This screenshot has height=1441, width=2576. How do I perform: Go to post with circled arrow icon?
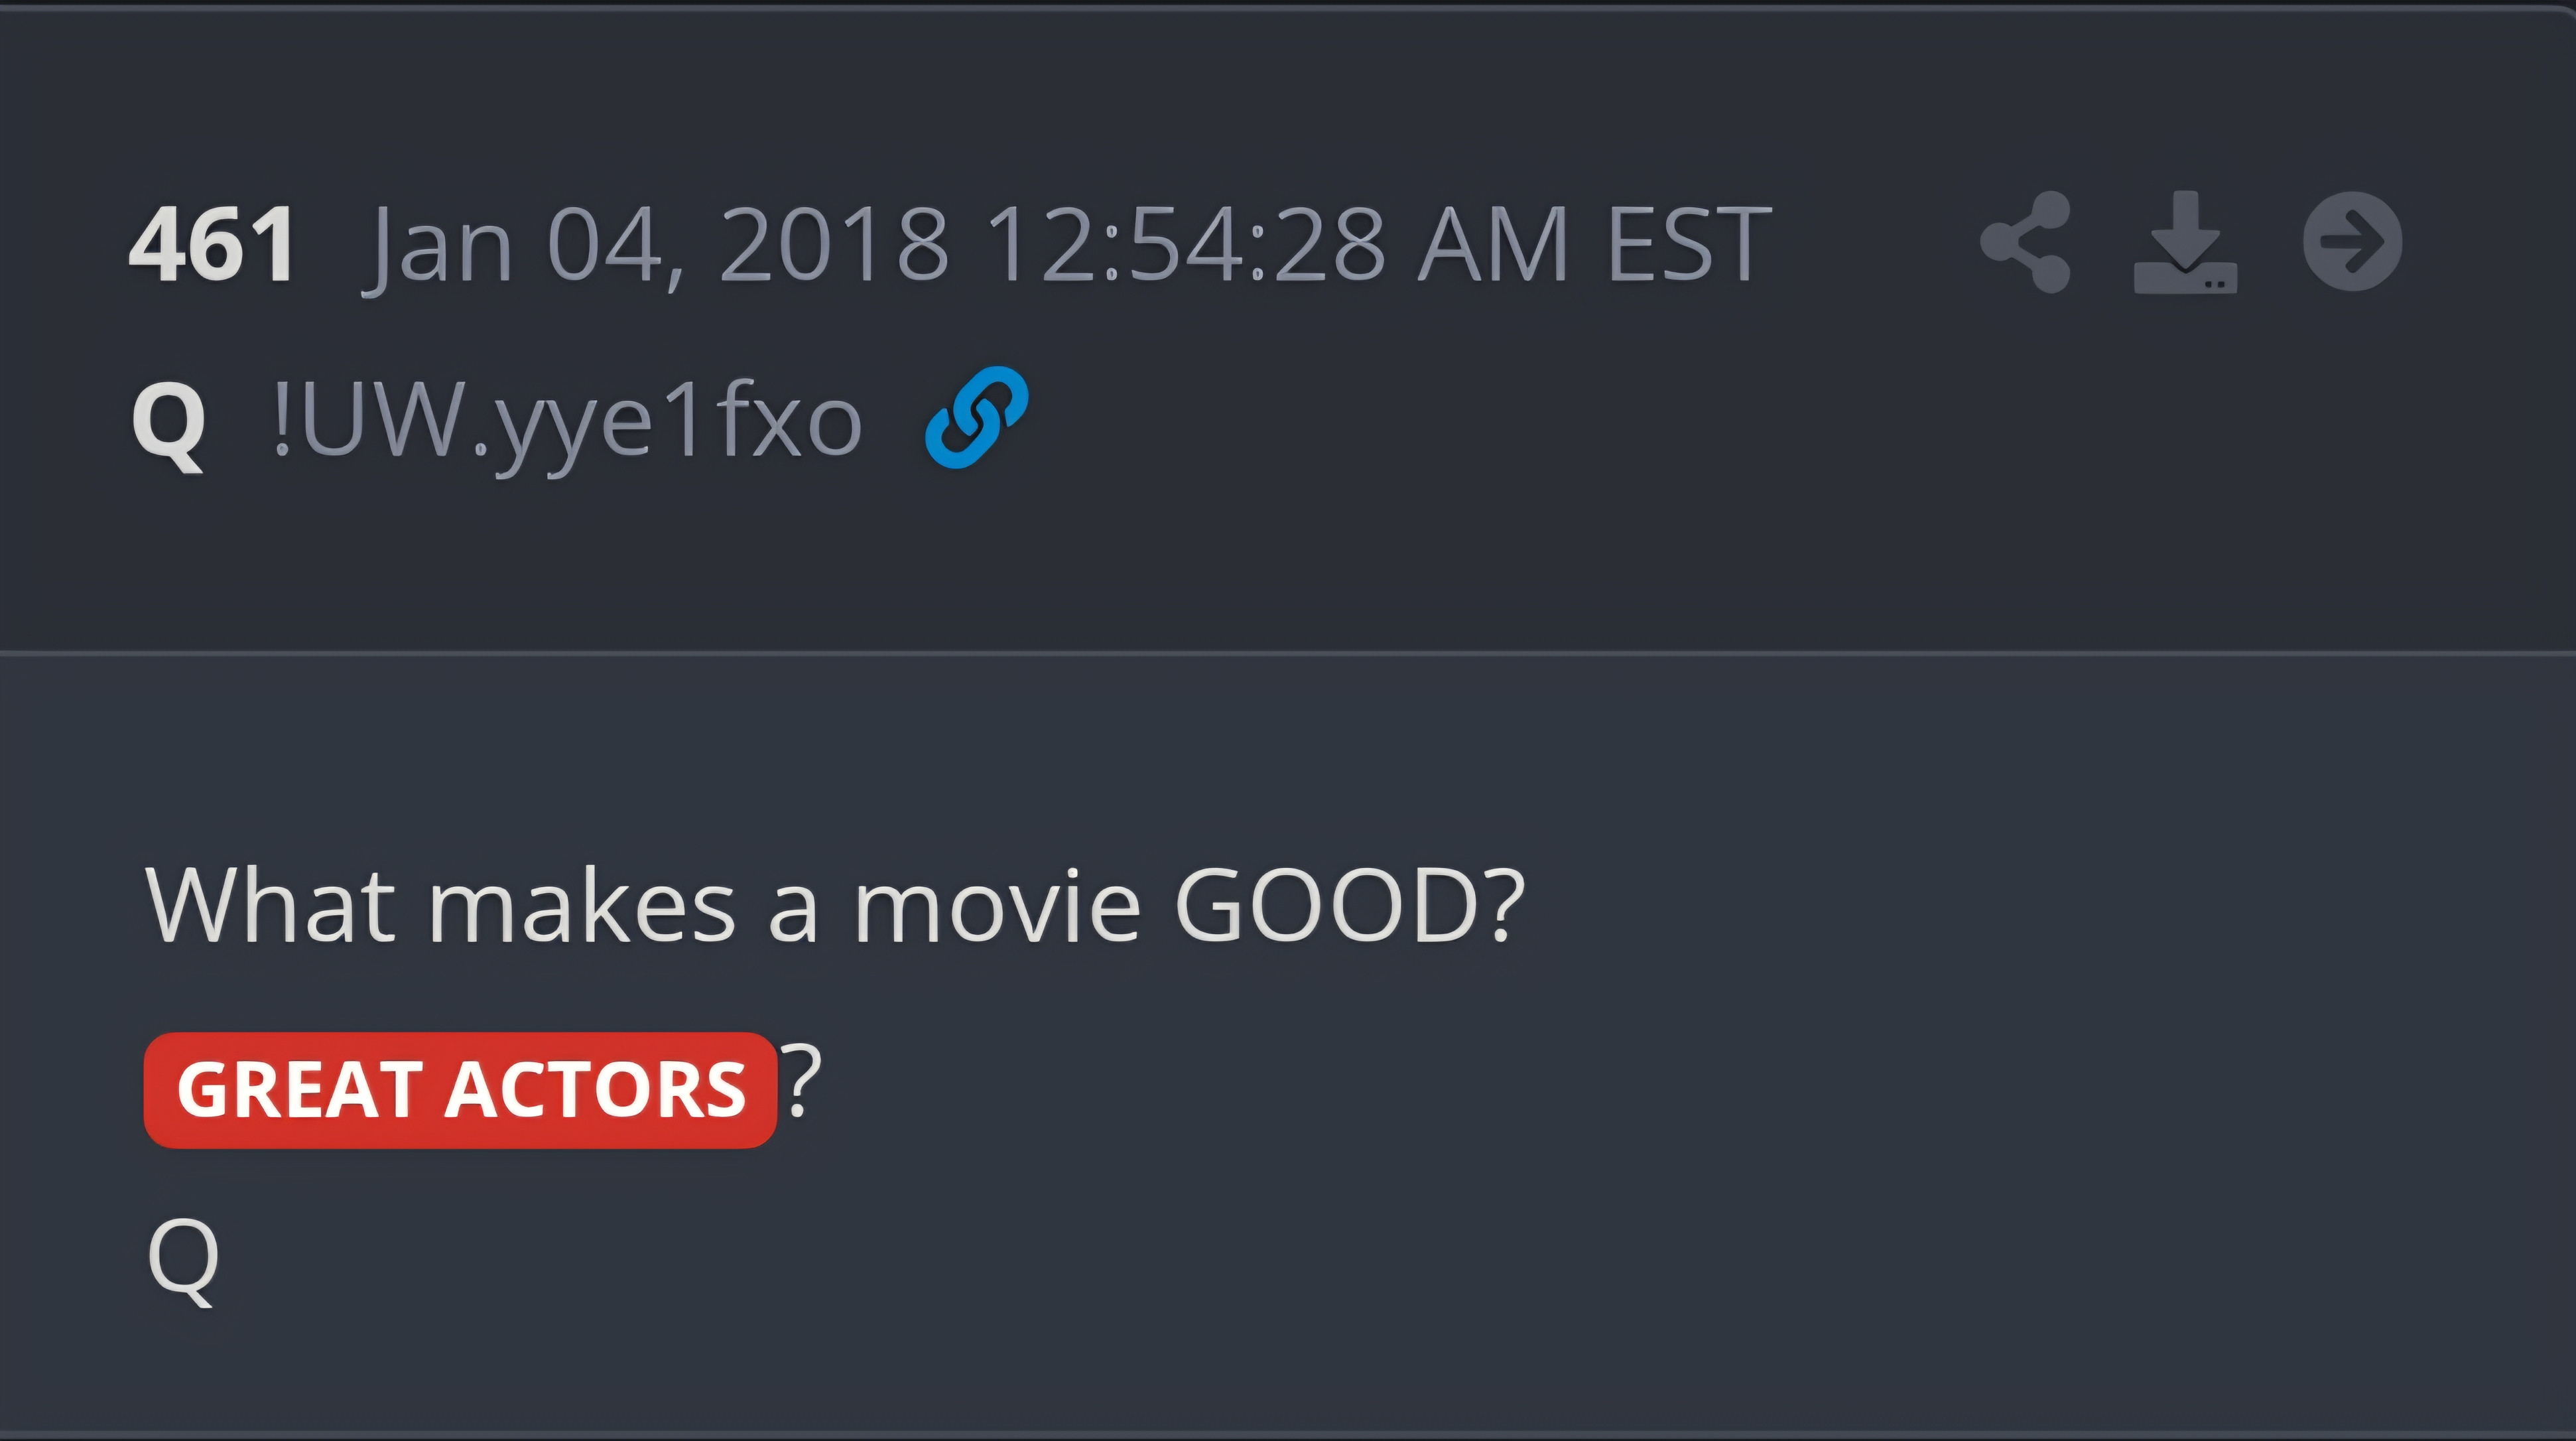2352,241
